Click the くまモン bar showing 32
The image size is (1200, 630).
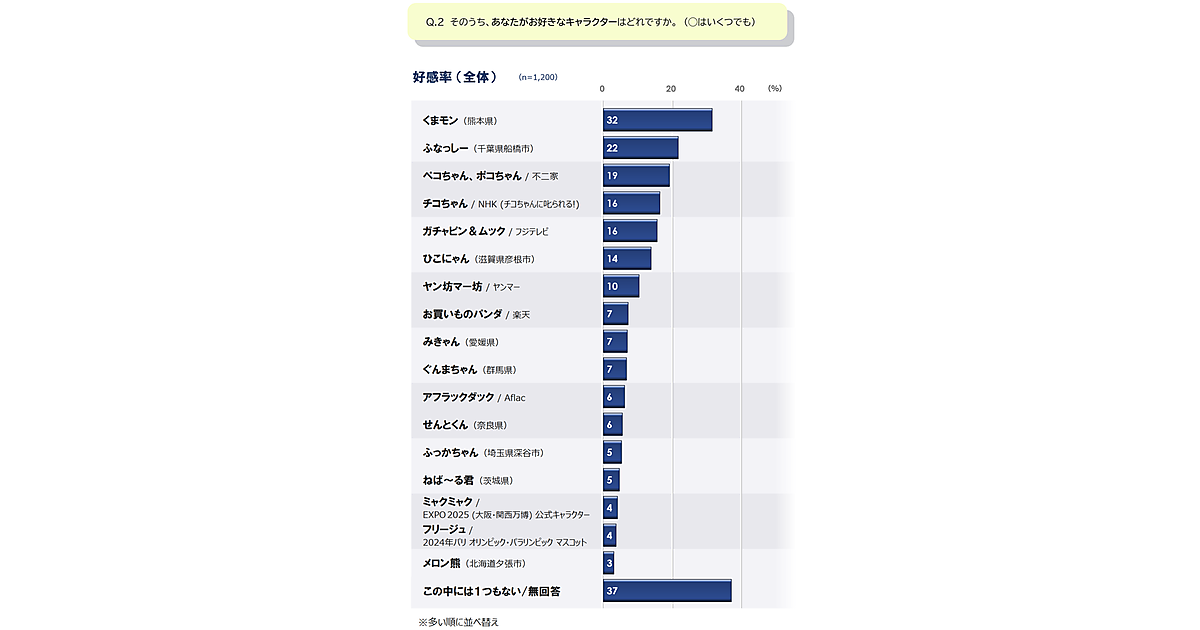[x=657, y=120]
